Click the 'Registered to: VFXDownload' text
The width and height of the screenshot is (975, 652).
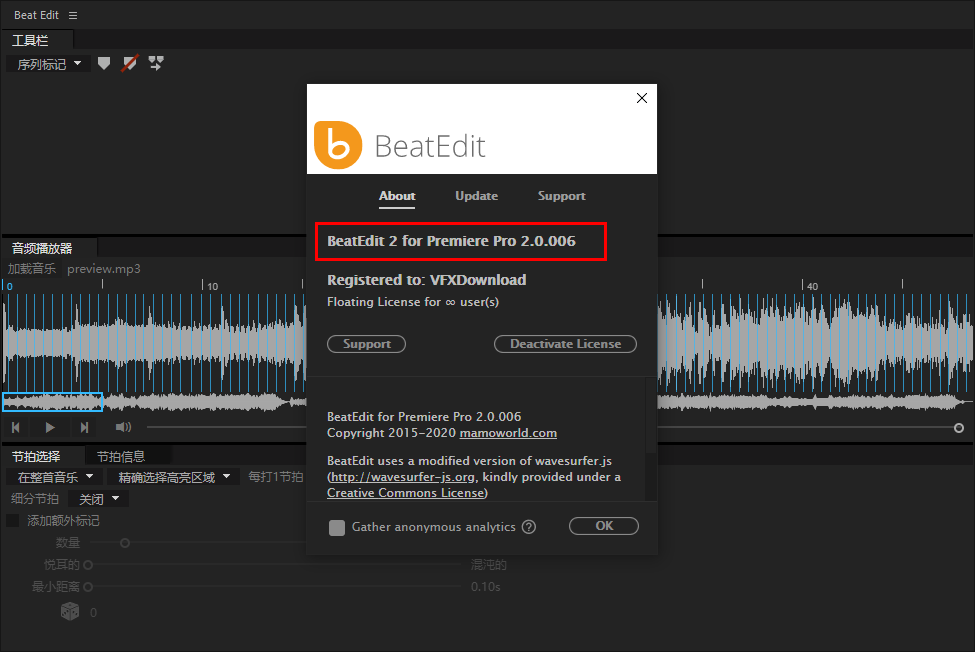427,280
